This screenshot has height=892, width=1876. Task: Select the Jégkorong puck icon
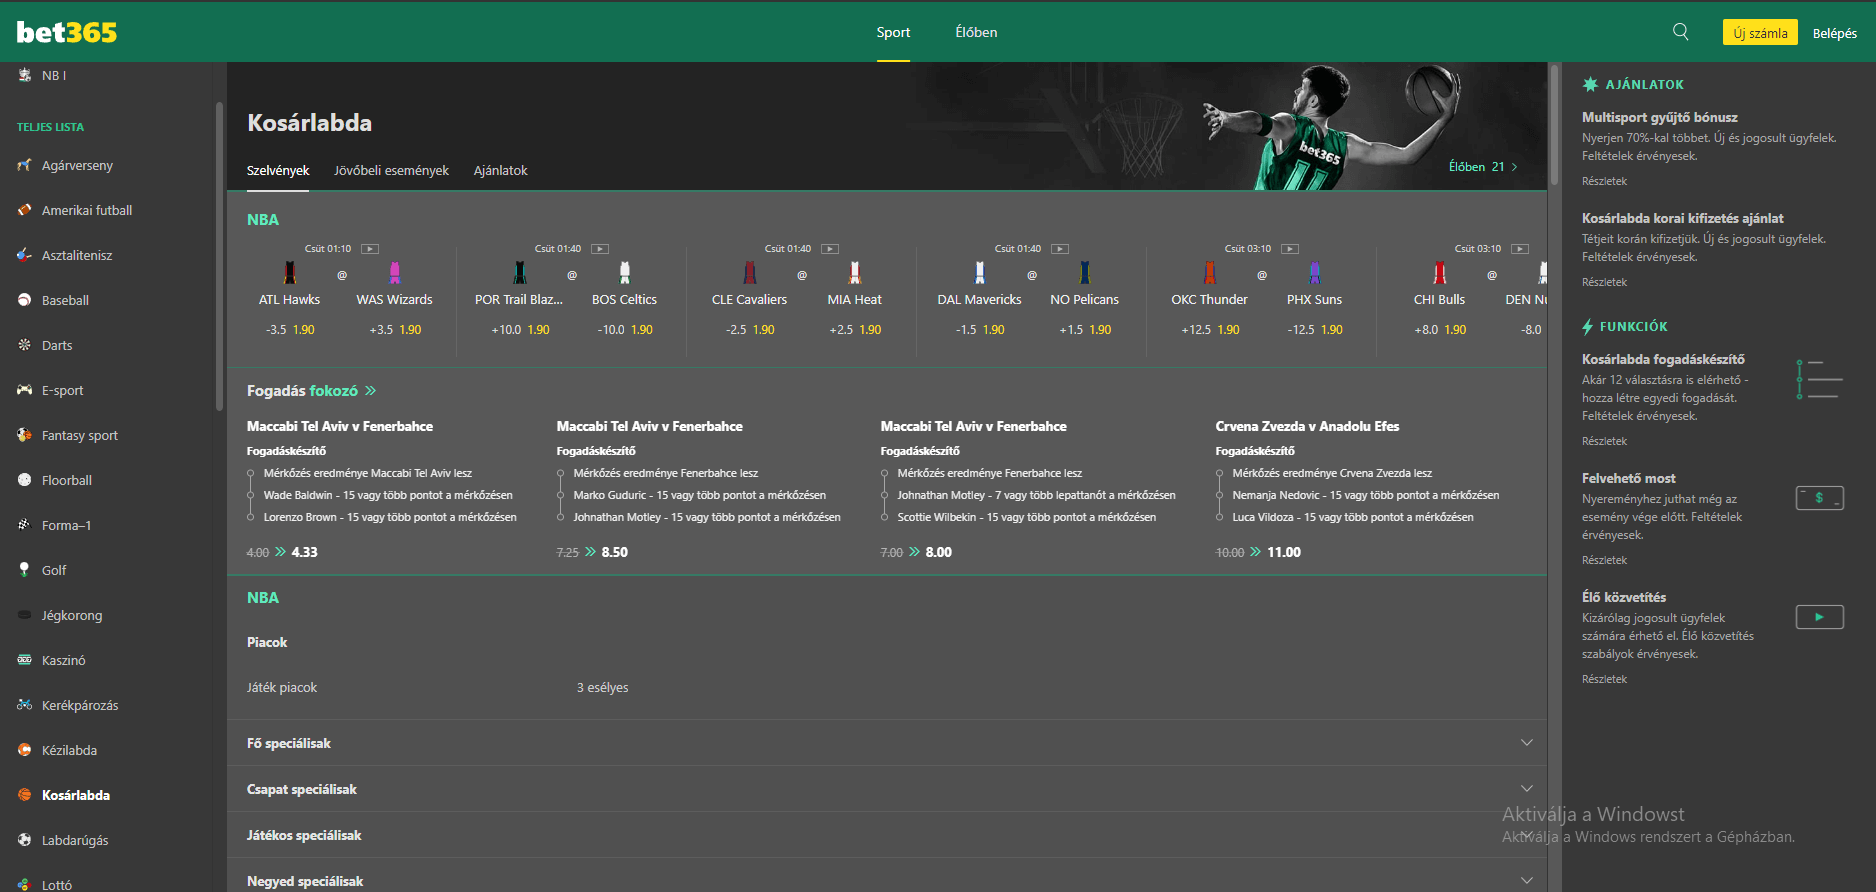pos(25,615)
